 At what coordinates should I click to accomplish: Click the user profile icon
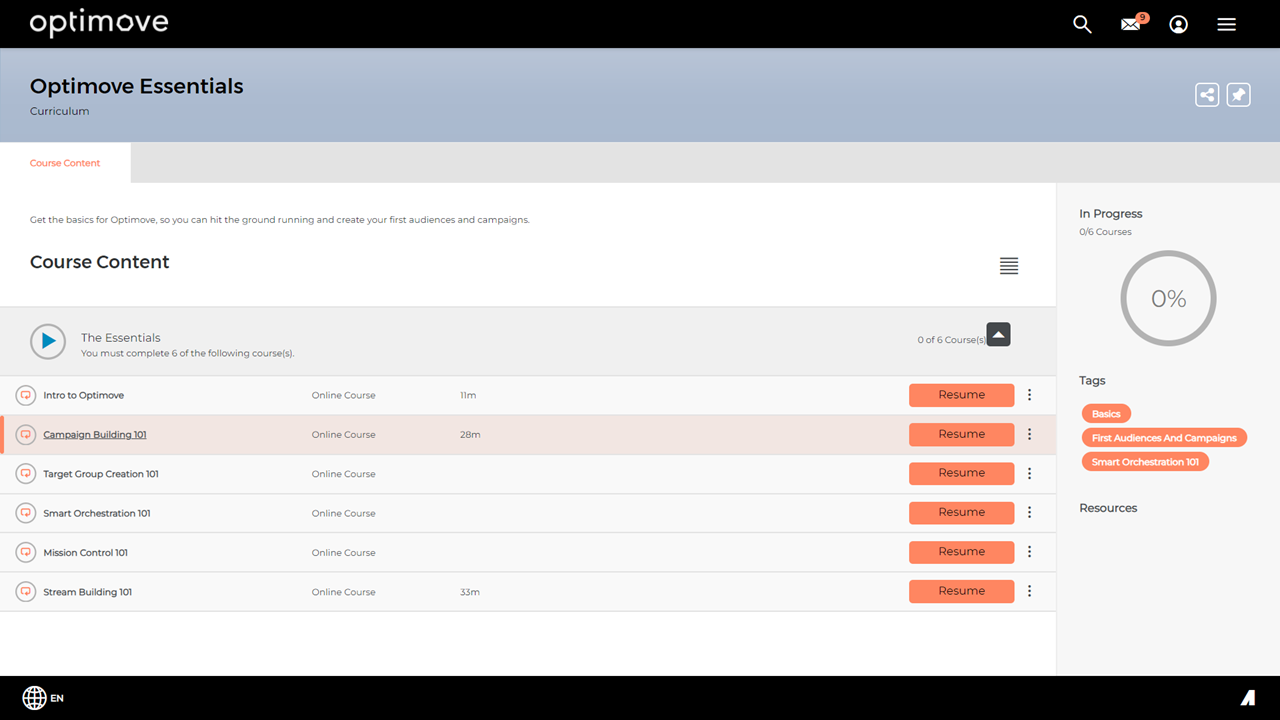click(x=1179, y=24)
